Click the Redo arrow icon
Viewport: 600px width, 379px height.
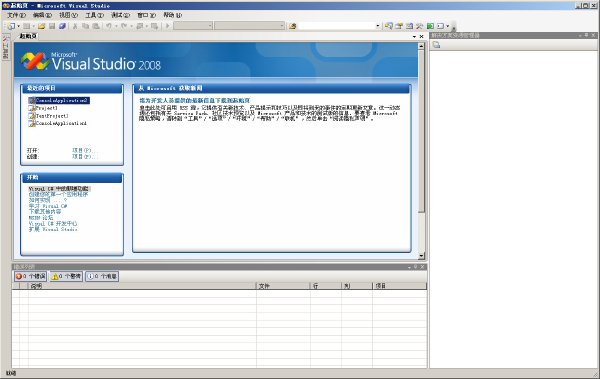124,26
